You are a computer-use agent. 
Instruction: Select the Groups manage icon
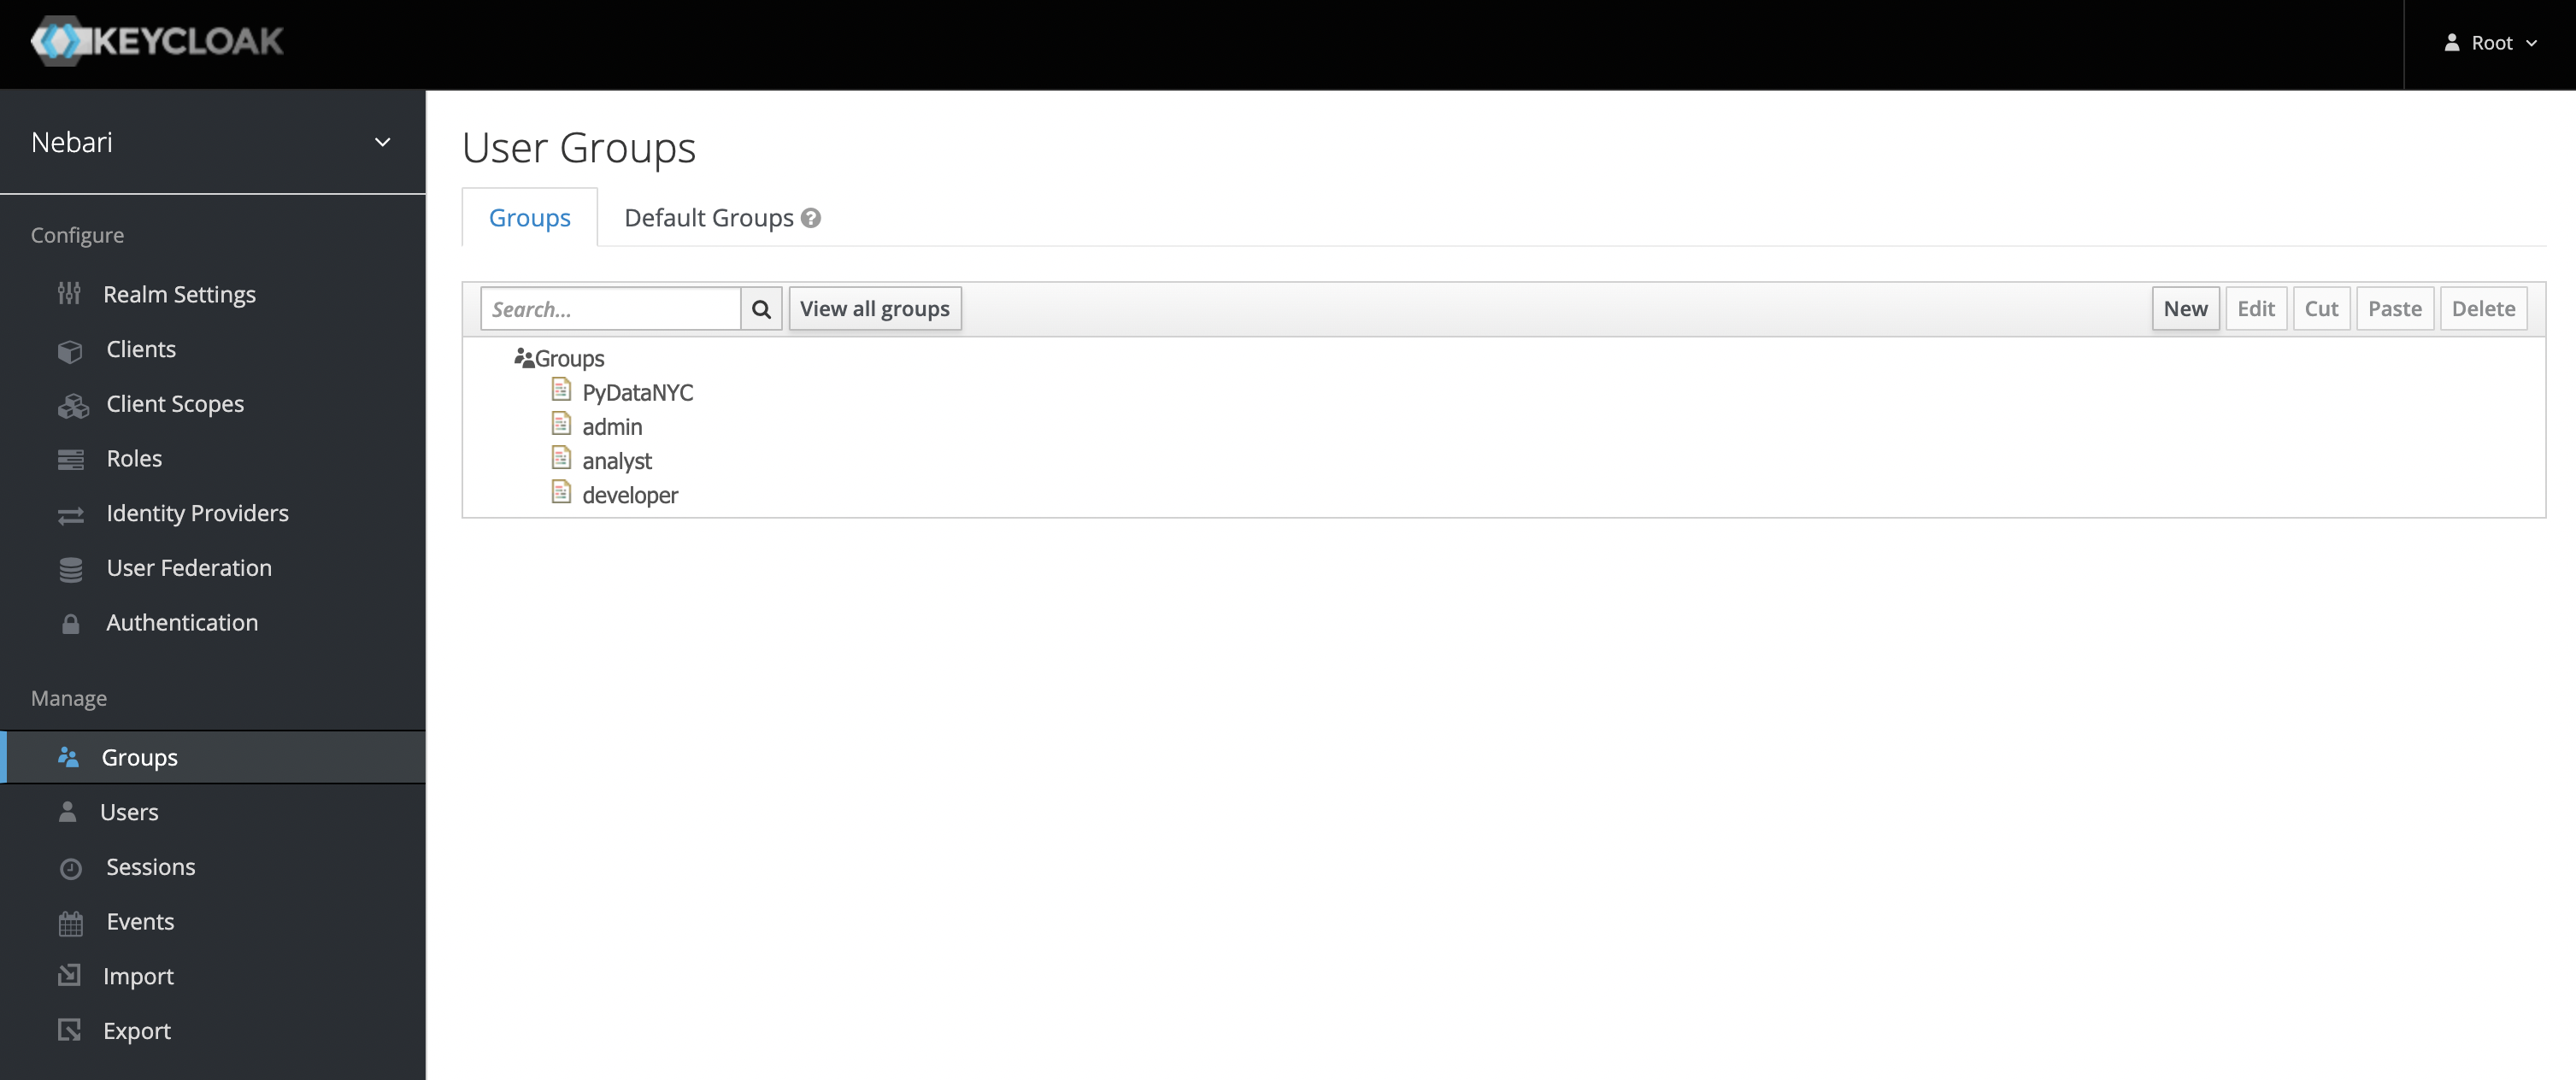(66, 755)
